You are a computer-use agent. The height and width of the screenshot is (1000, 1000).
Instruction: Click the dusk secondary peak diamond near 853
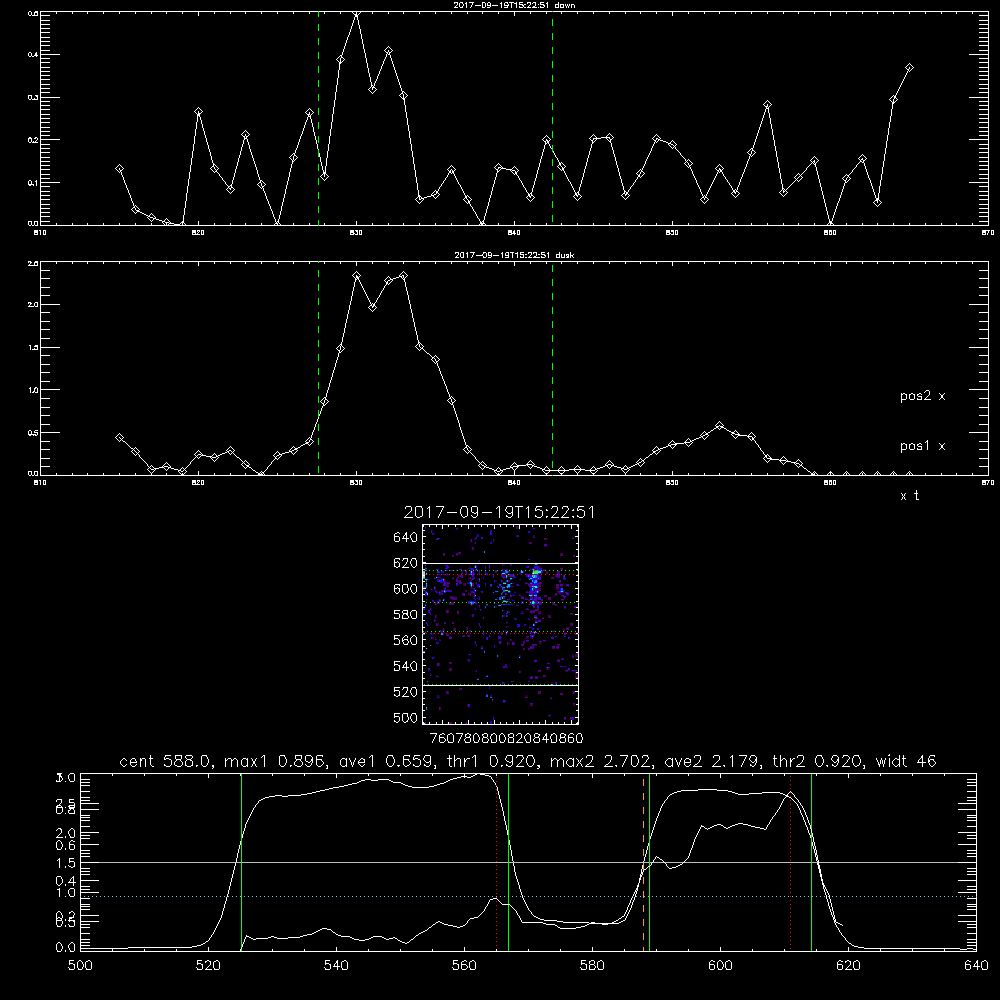coord(719,425)
